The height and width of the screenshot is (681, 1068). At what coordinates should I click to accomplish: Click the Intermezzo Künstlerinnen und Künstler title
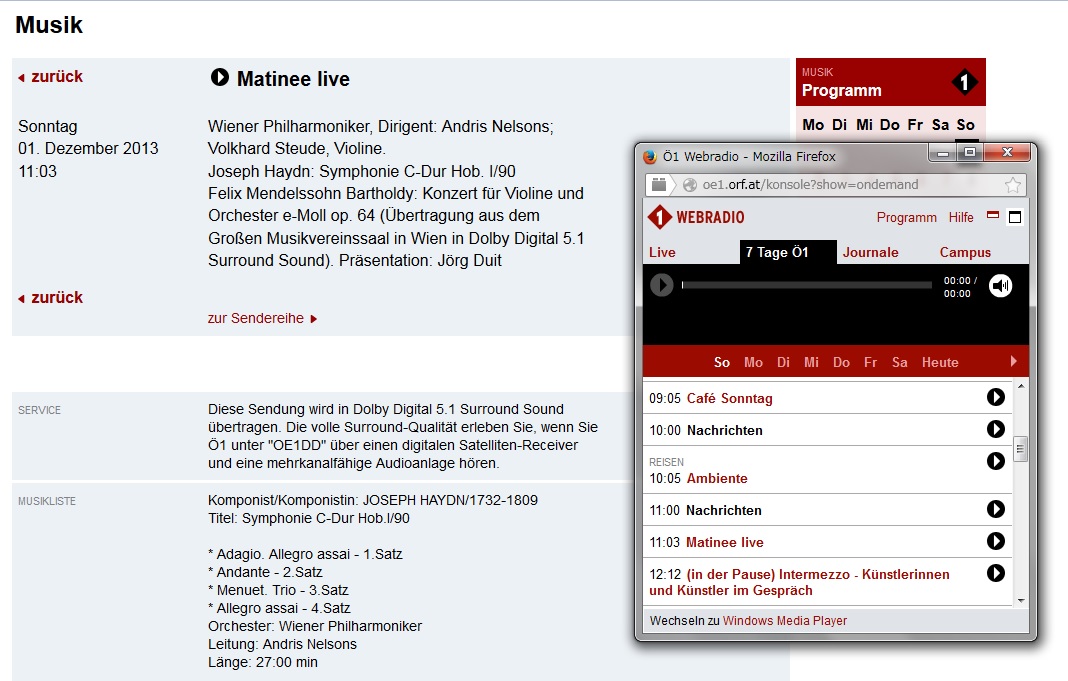799,582
